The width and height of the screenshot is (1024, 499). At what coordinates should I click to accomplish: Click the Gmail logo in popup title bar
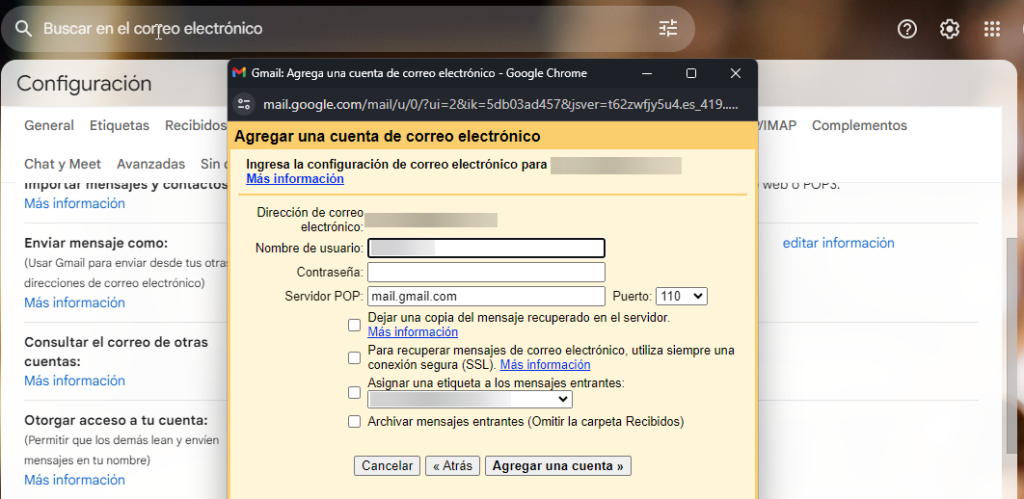point(239,73)
